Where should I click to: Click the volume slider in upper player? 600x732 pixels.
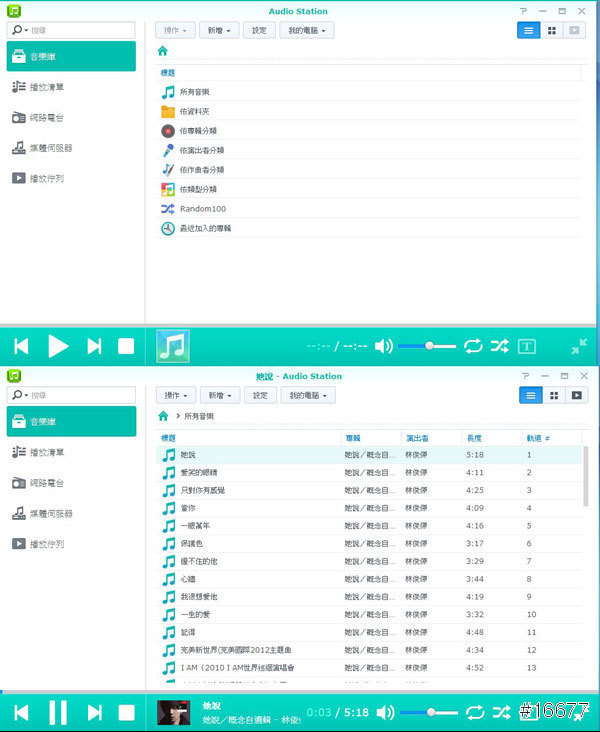[428, 346]
